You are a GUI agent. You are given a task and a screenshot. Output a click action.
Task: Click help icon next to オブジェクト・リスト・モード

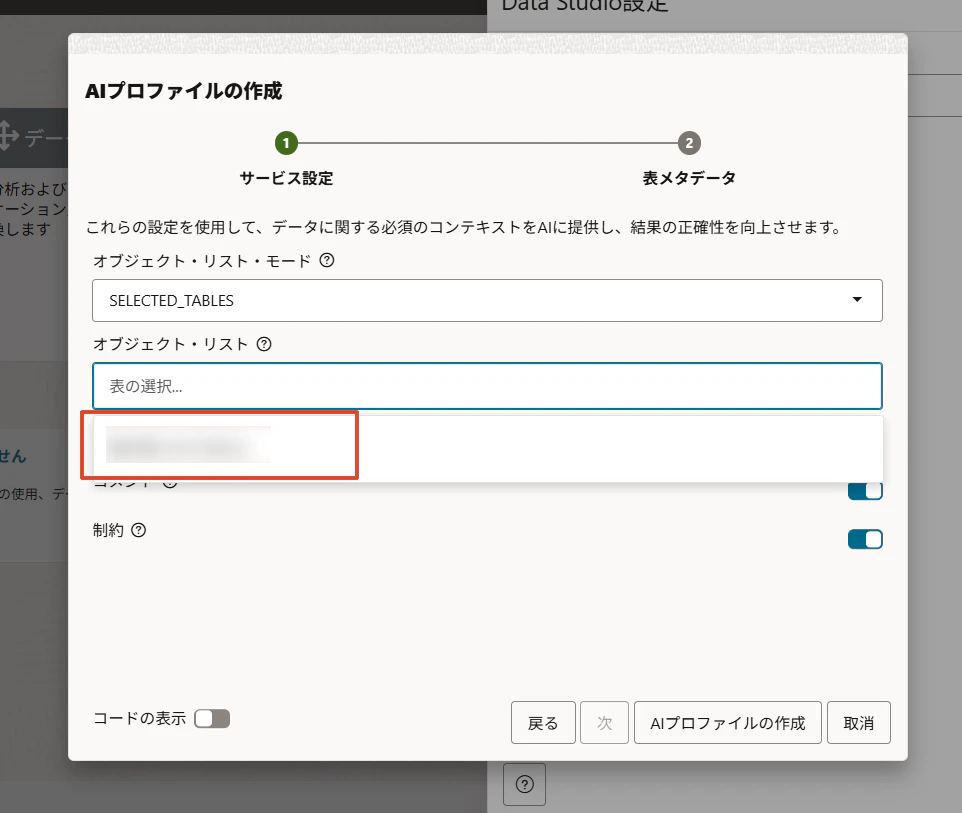click(327, 260)
